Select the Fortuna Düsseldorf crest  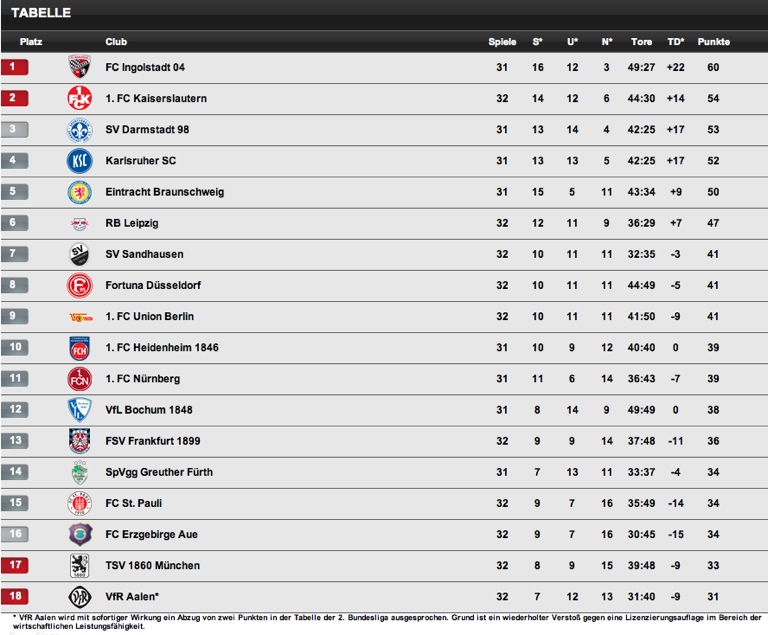(x=80, y=285)
